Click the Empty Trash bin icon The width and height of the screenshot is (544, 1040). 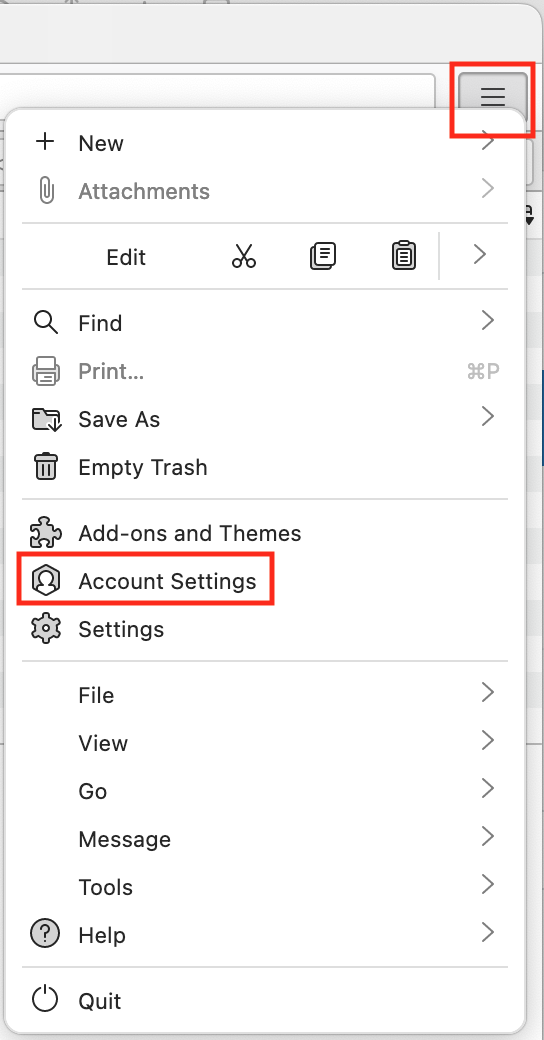pyautogui.click(x=46, y=467)
